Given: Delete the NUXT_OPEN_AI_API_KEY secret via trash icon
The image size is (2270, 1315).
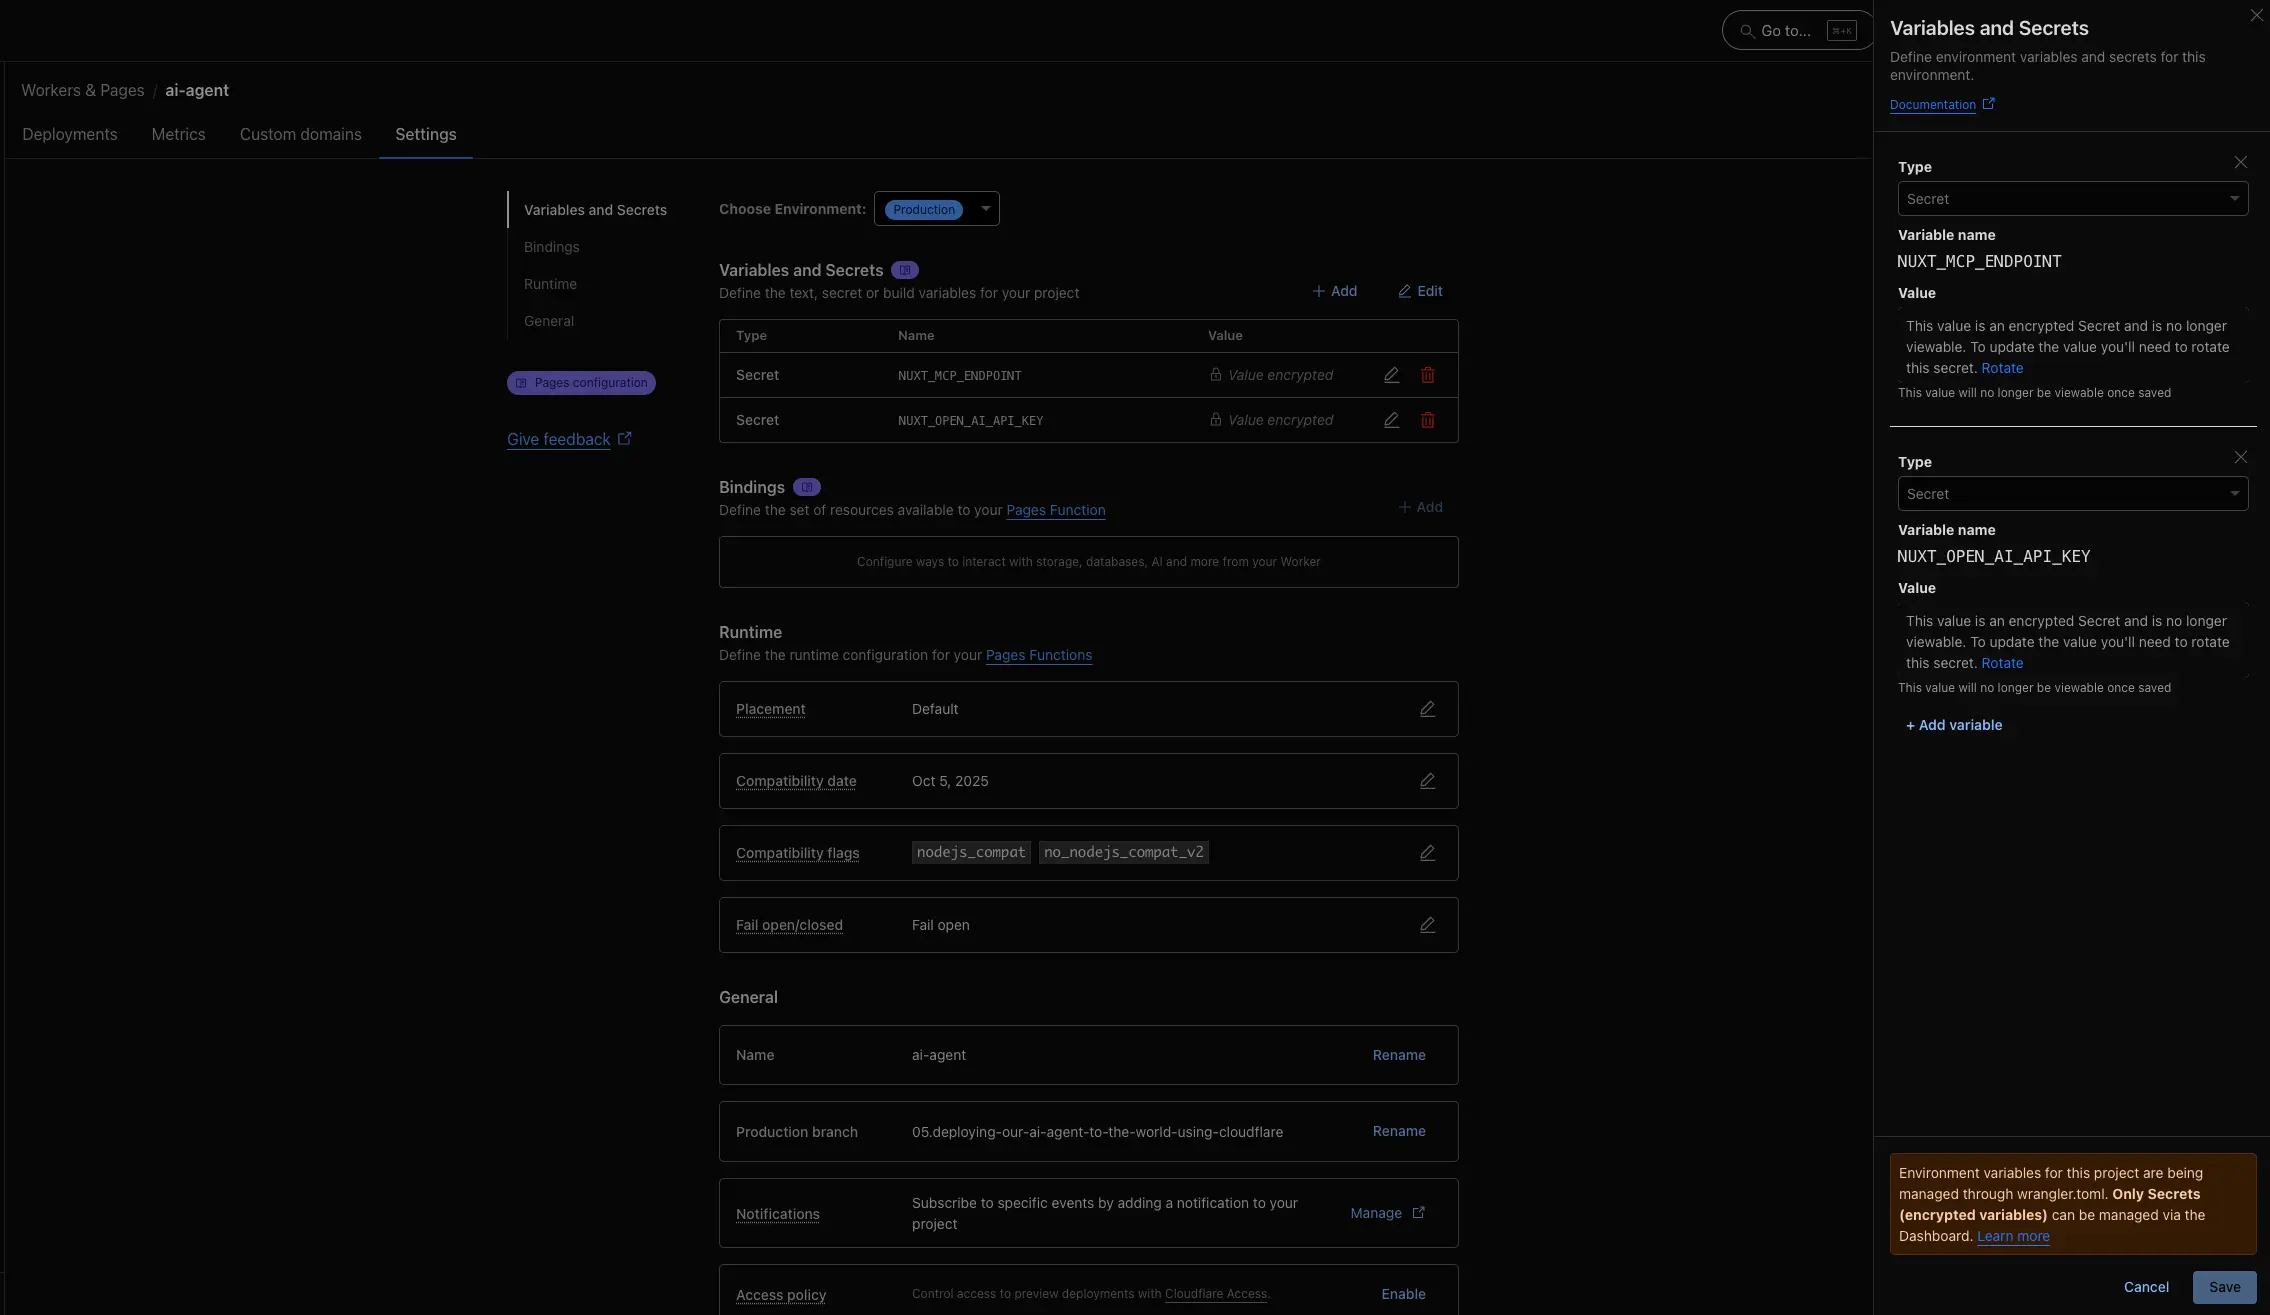Looking at the screenshot, I should click(x=1427, y=420).
